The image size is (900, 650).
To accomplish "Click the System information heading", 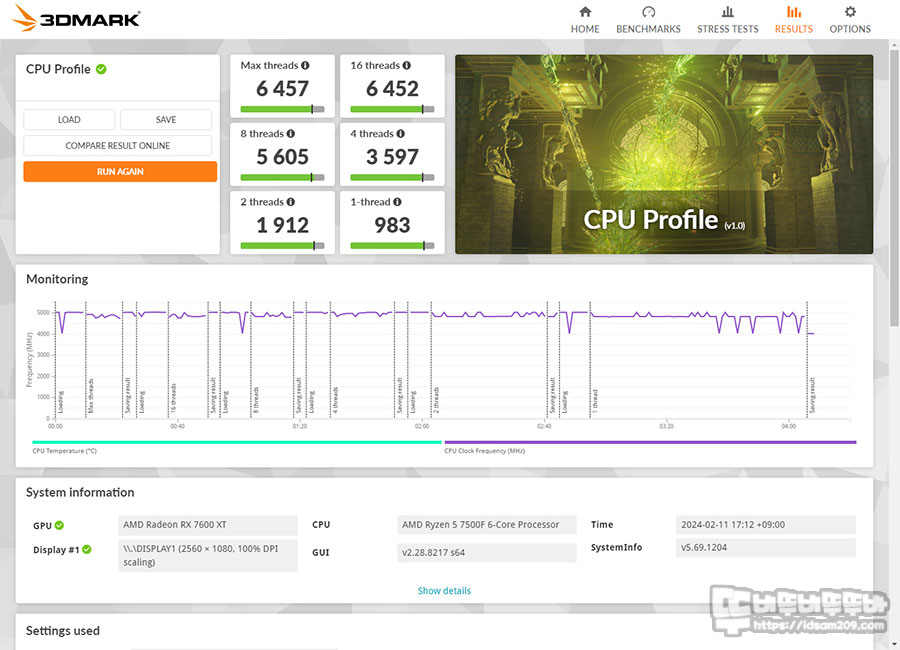I will tap(80, 493).
